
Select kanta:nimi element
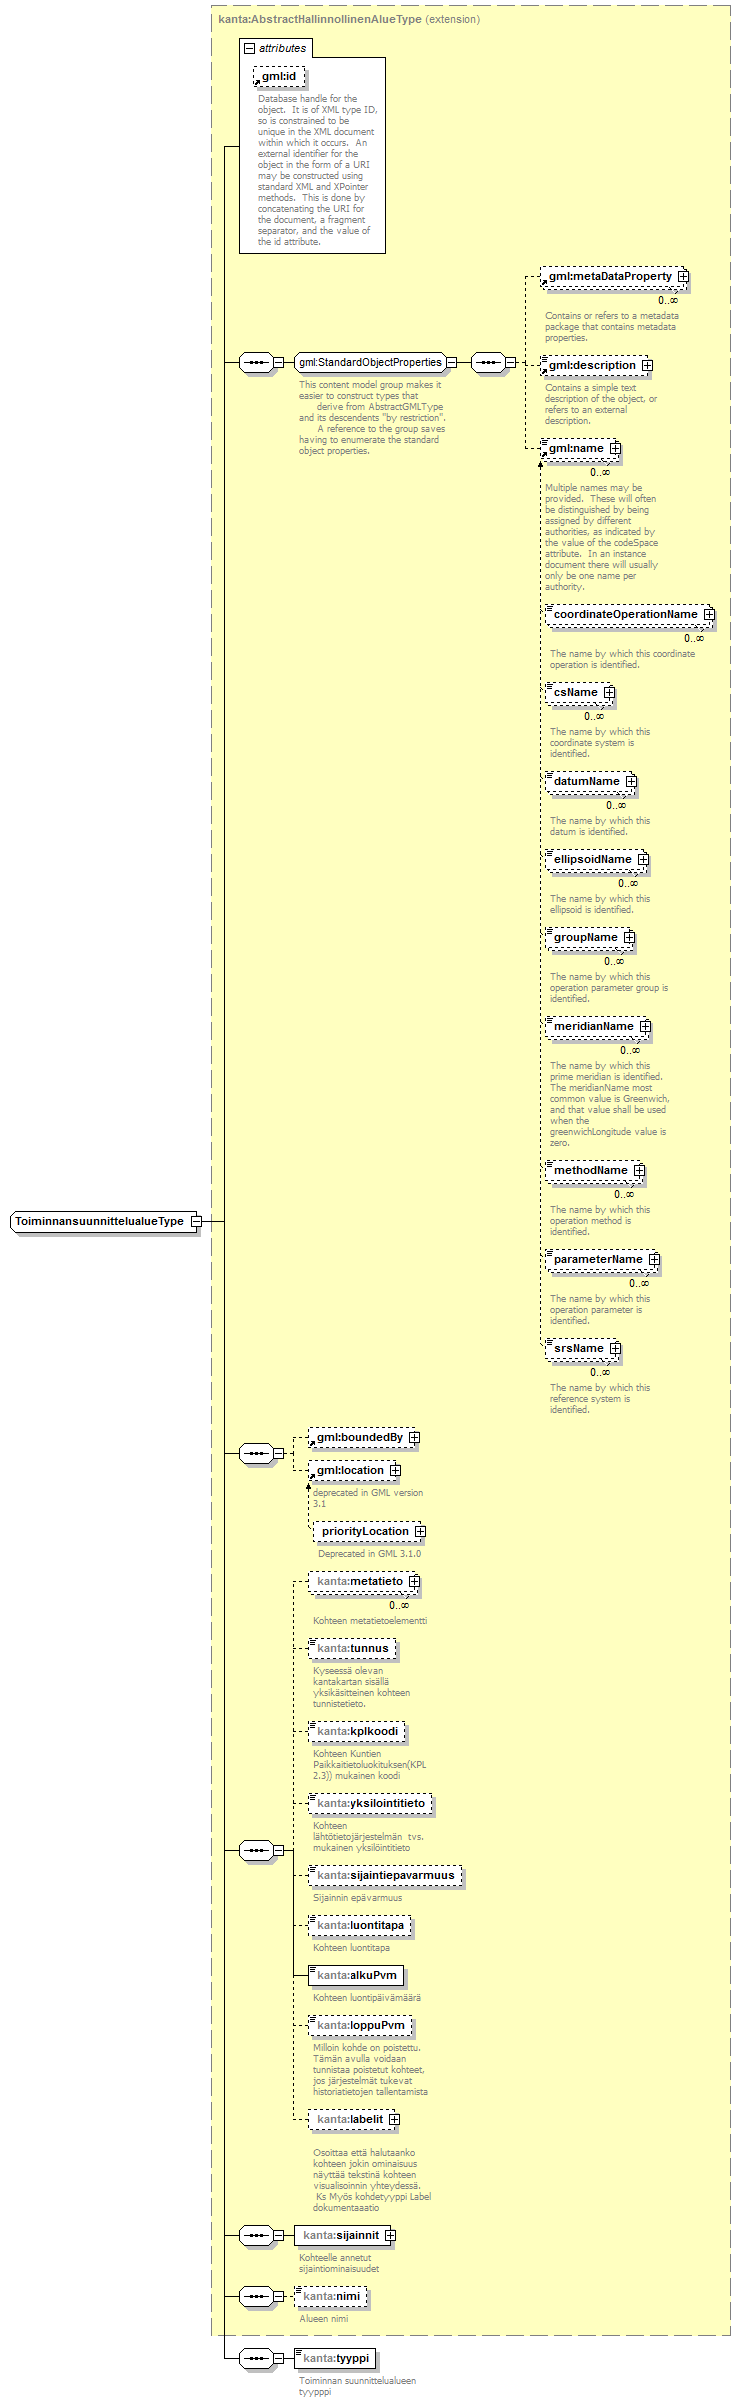331,2296
